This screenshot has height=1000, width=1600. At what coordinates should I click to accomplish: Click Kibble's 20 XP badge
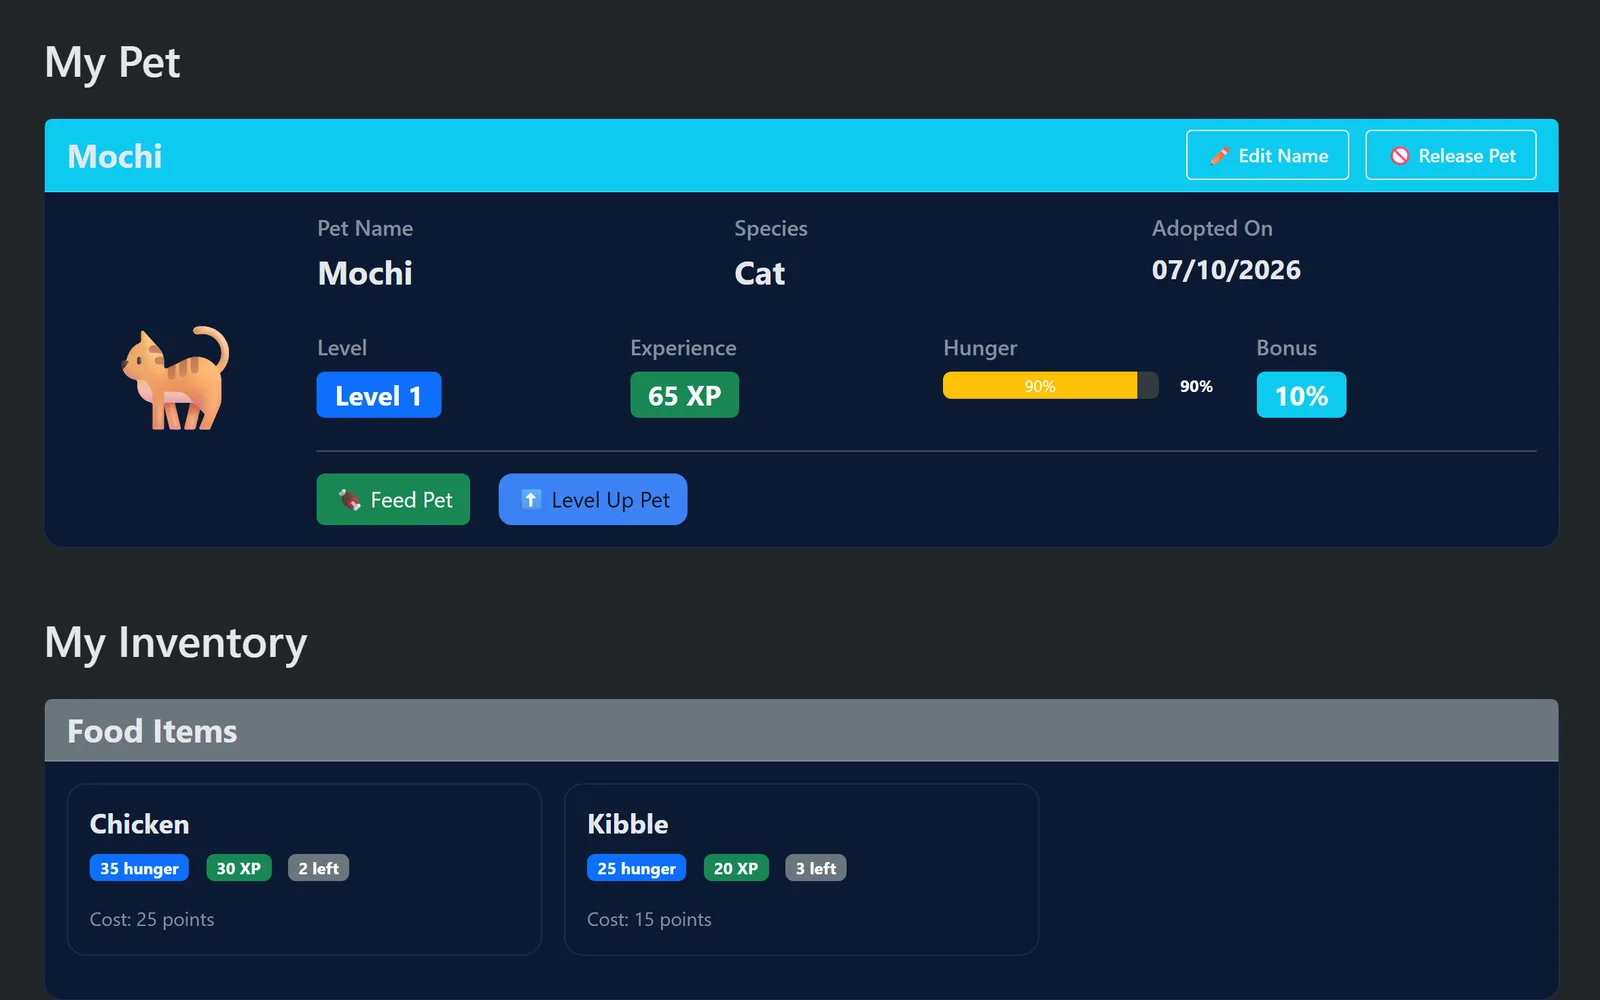click(x=736, y=868)
